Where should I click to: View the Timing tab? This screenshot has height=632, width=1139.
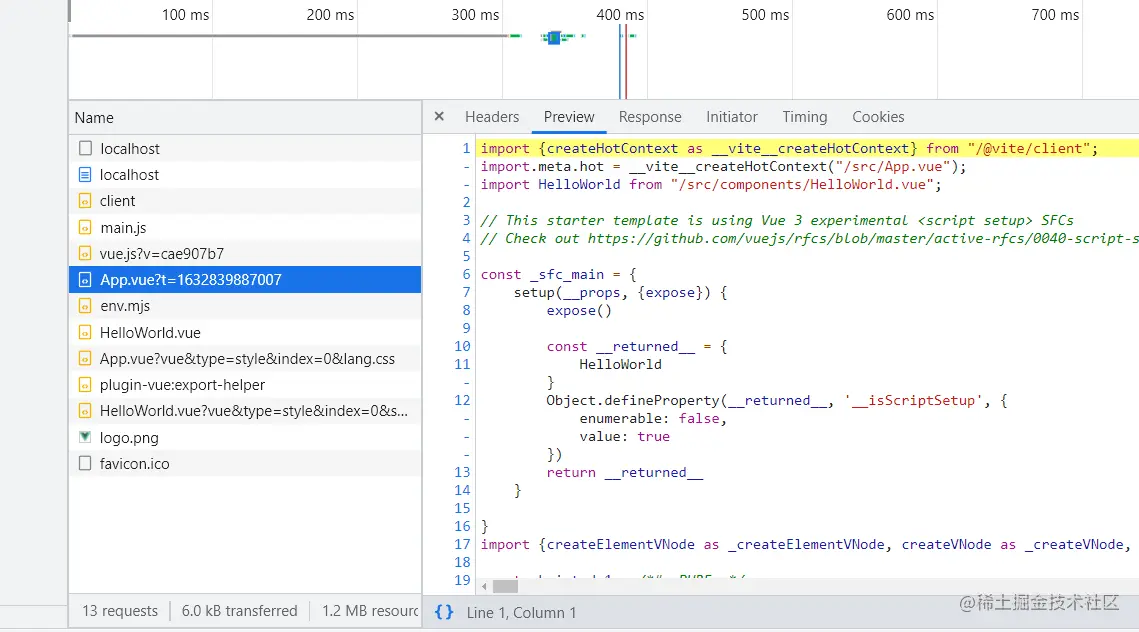[x=804, y=117]
